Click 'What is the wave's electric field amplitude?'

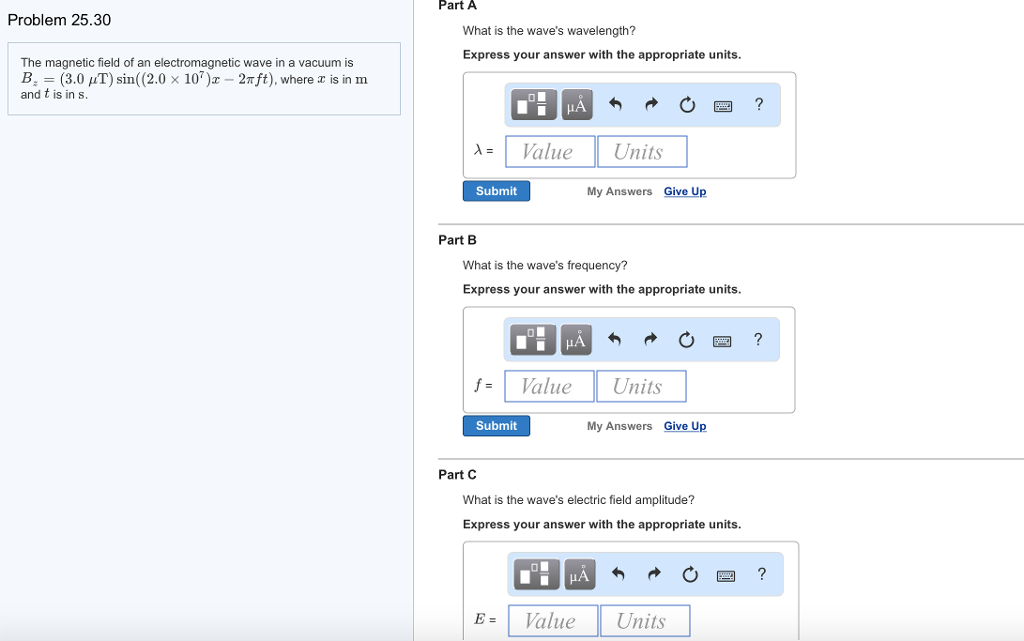[x=578, y=500]
